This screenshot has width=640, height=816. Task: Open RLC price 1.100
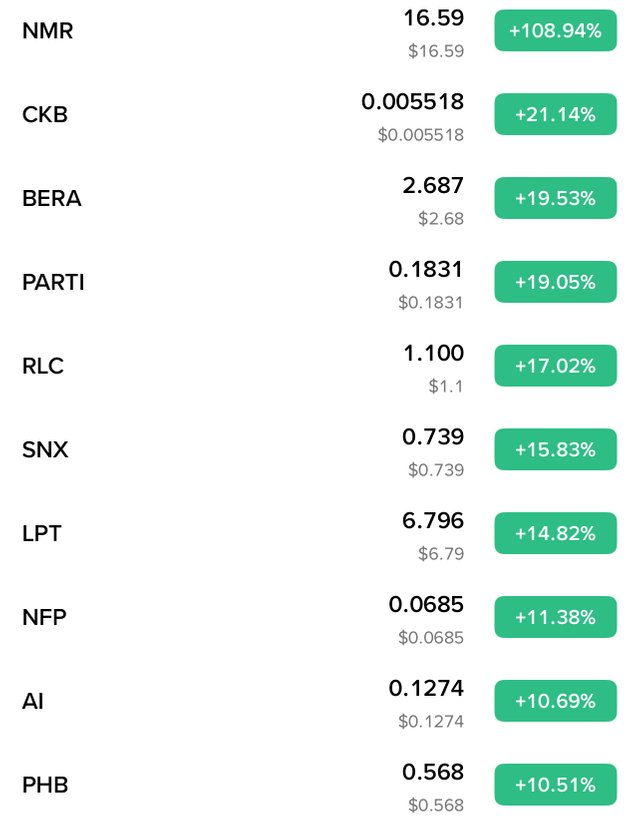click(x=433, y=353)
